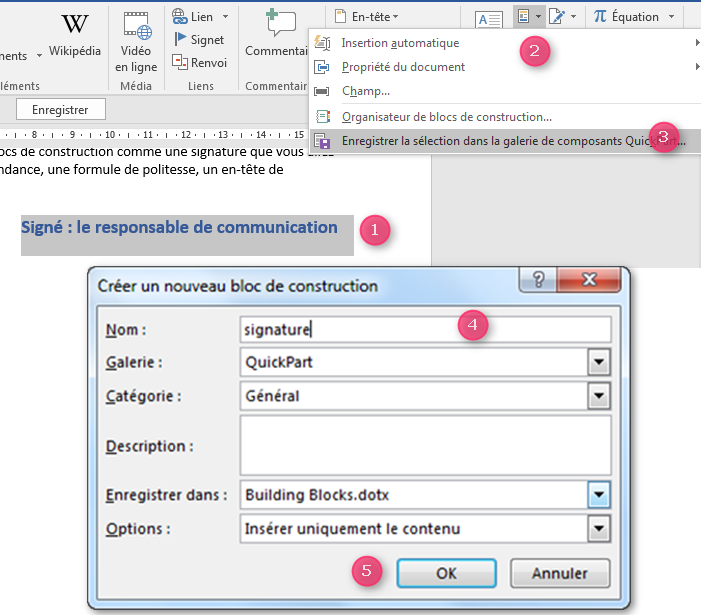701x615 pixels.
Task: Click the selected text 'Signé : le responsable de communication'
Action: click(179, 227)
